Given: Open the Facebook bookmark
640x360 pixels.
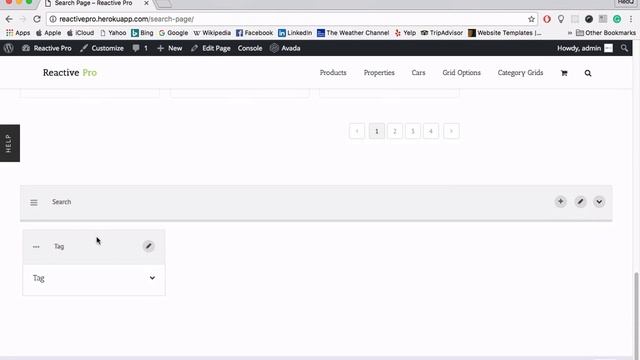Looking at the screenshot, I should [255, 33].
